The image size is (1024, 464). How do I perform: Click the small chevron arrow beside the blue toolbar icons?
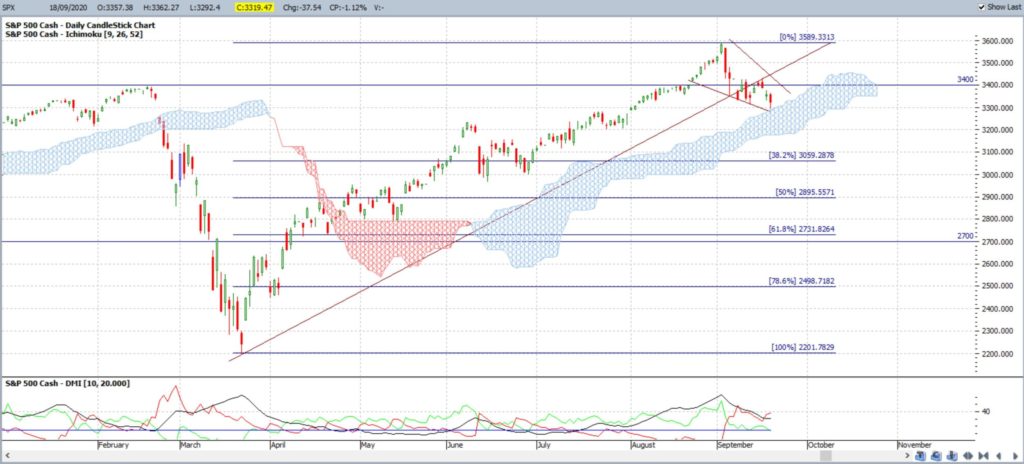(907, 455)
